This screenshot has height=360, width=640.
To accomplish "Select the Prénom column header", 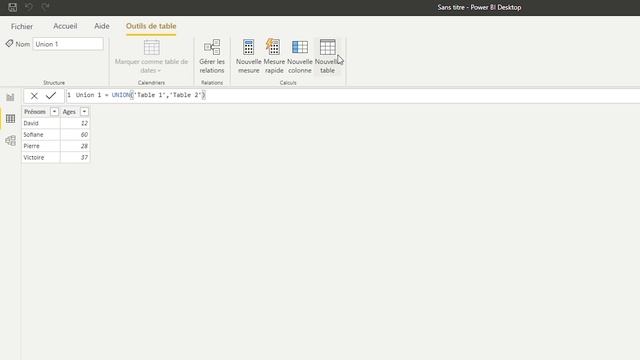I will pyautogui.click(x=35, y=111).
